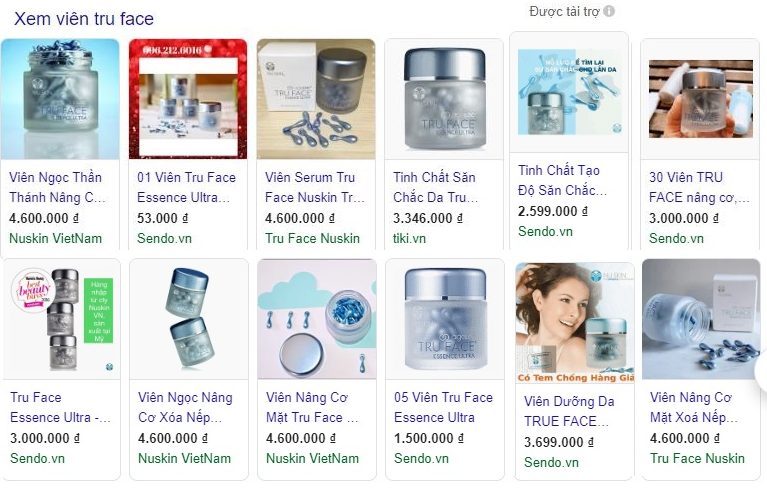Click the best beauty buys badge image
The width and height of the screenshot is (767, 491).
pos(33,291)
